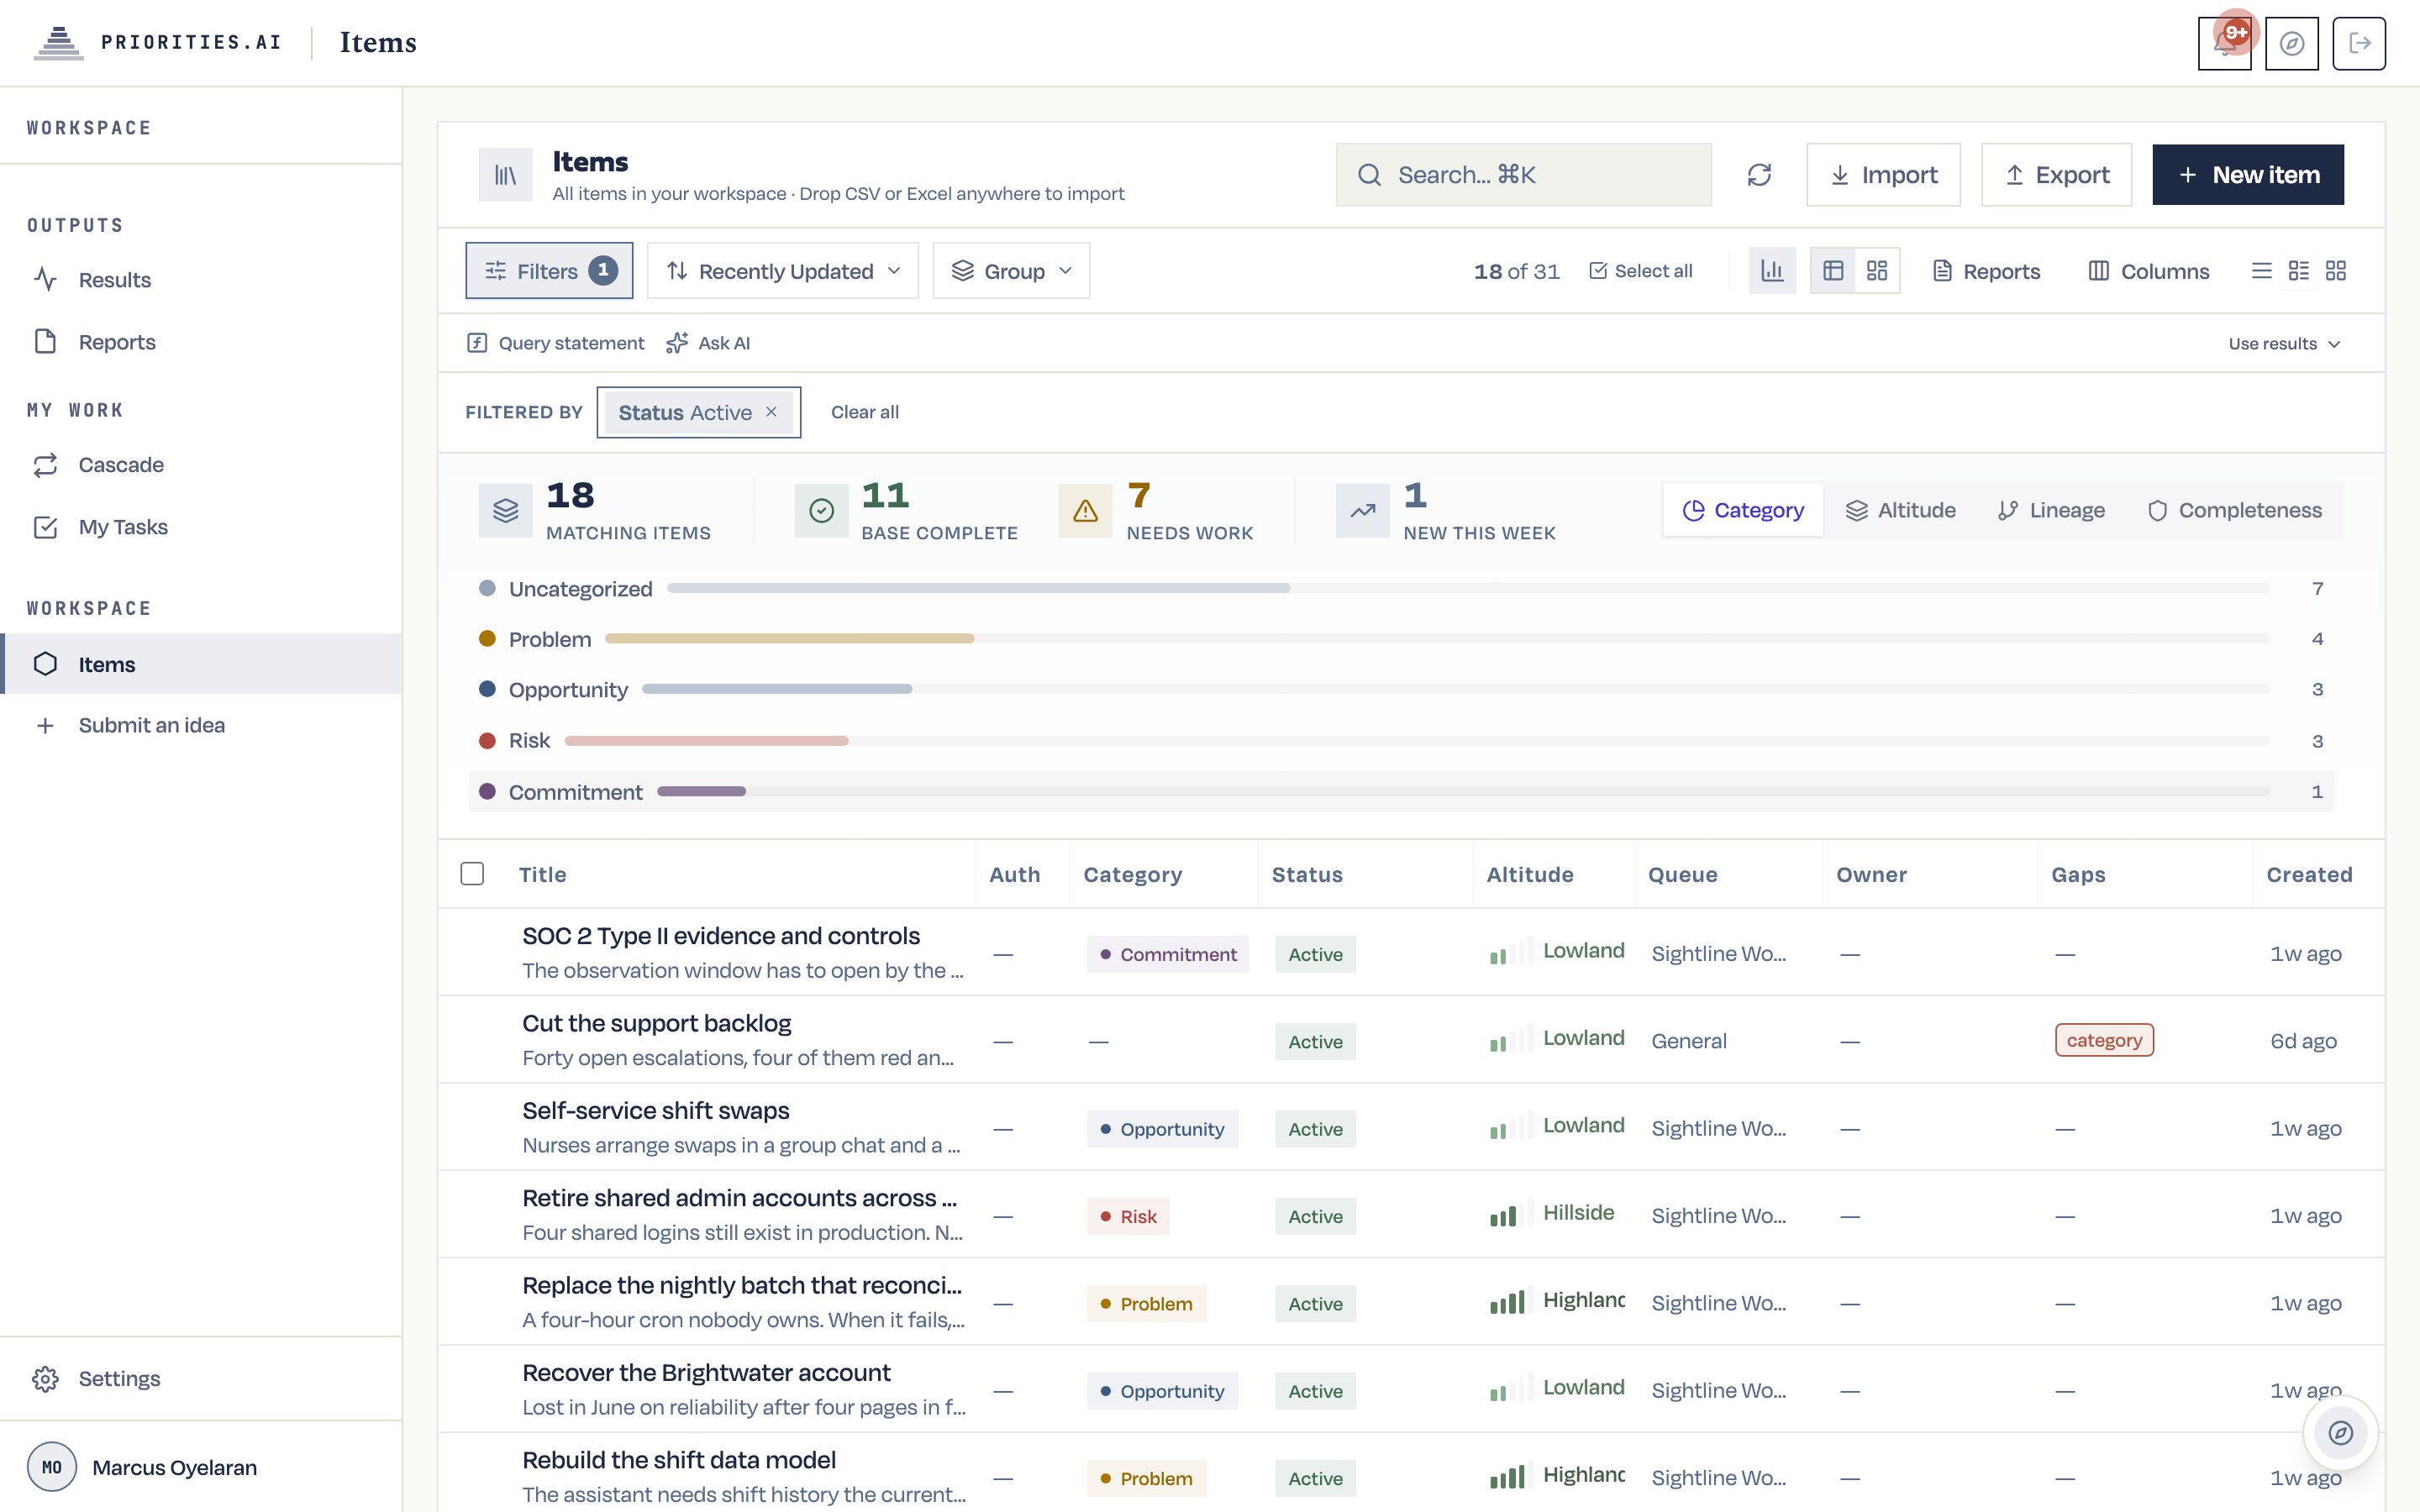Open the notifications bell icon

pyautogui.click(x=2224, y=43)
